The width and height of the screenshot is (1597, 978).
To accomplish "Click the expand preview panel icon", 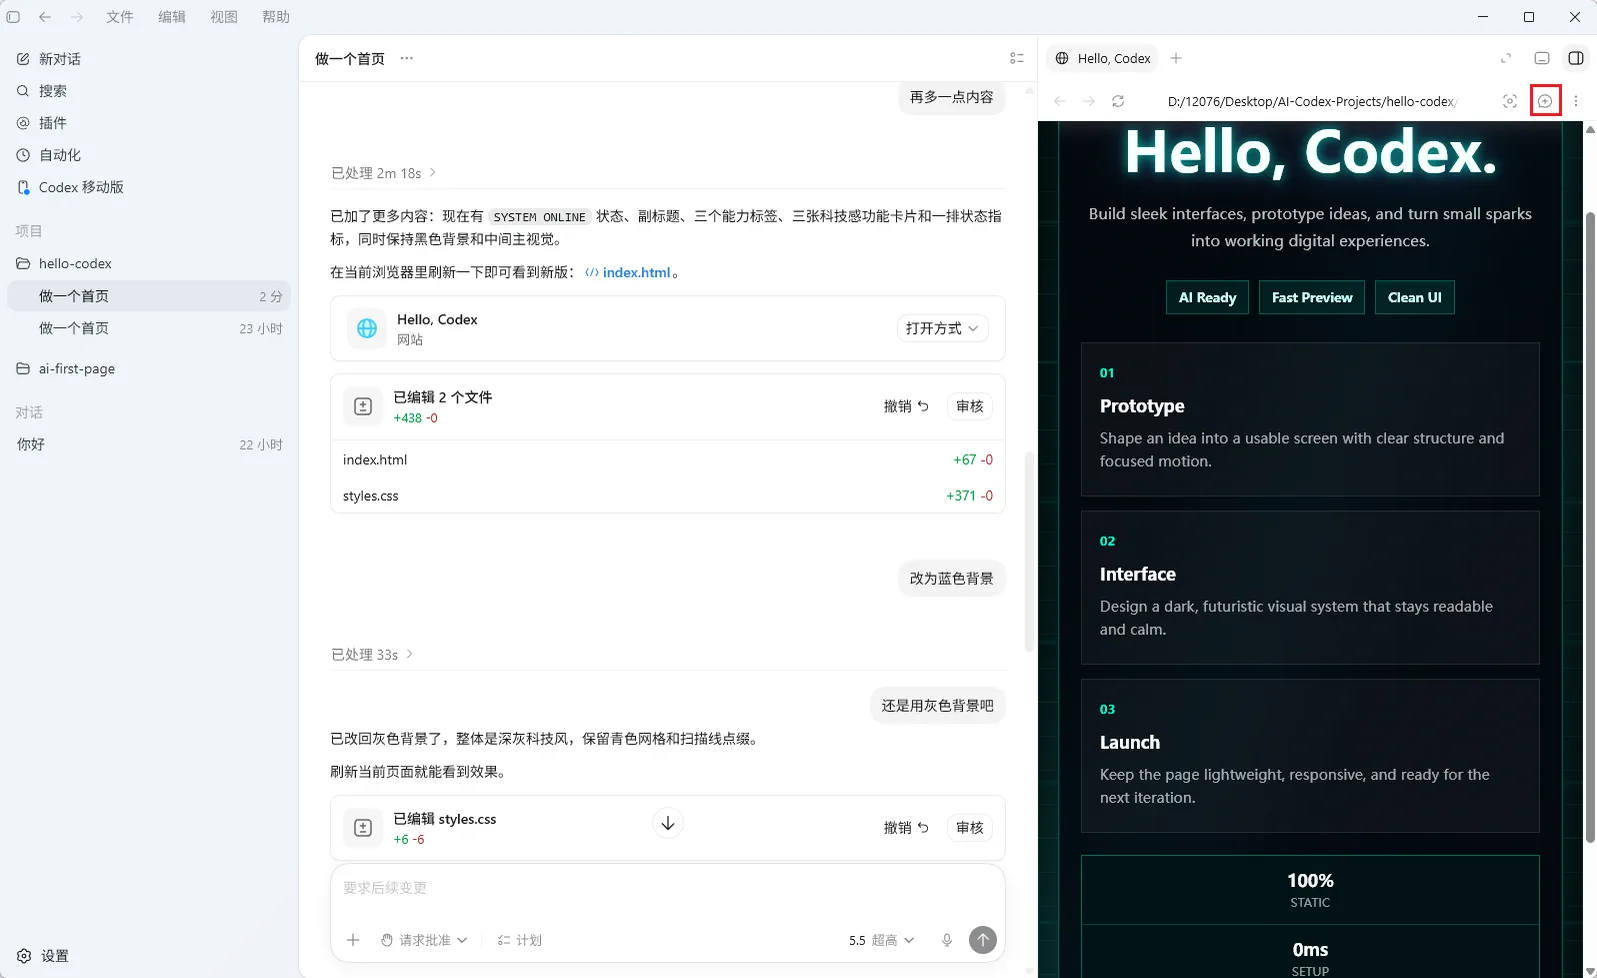I will point(1506,58).
